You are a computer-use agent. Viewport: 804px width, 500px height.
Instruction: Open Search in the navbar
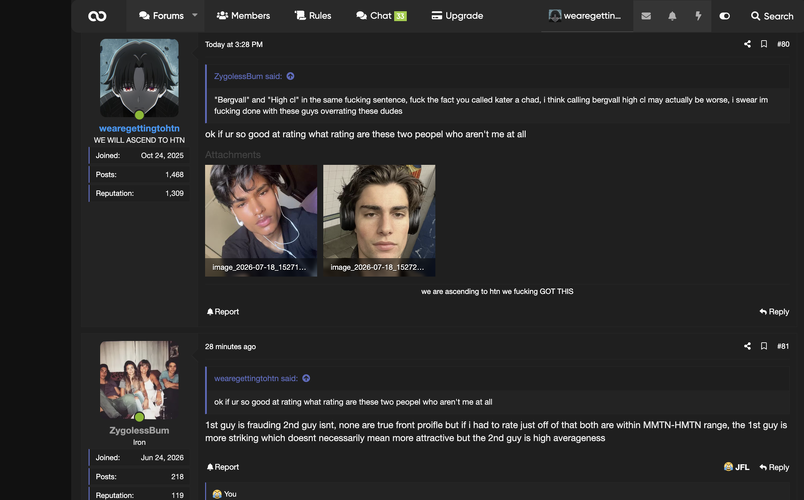tap(772, 16)
